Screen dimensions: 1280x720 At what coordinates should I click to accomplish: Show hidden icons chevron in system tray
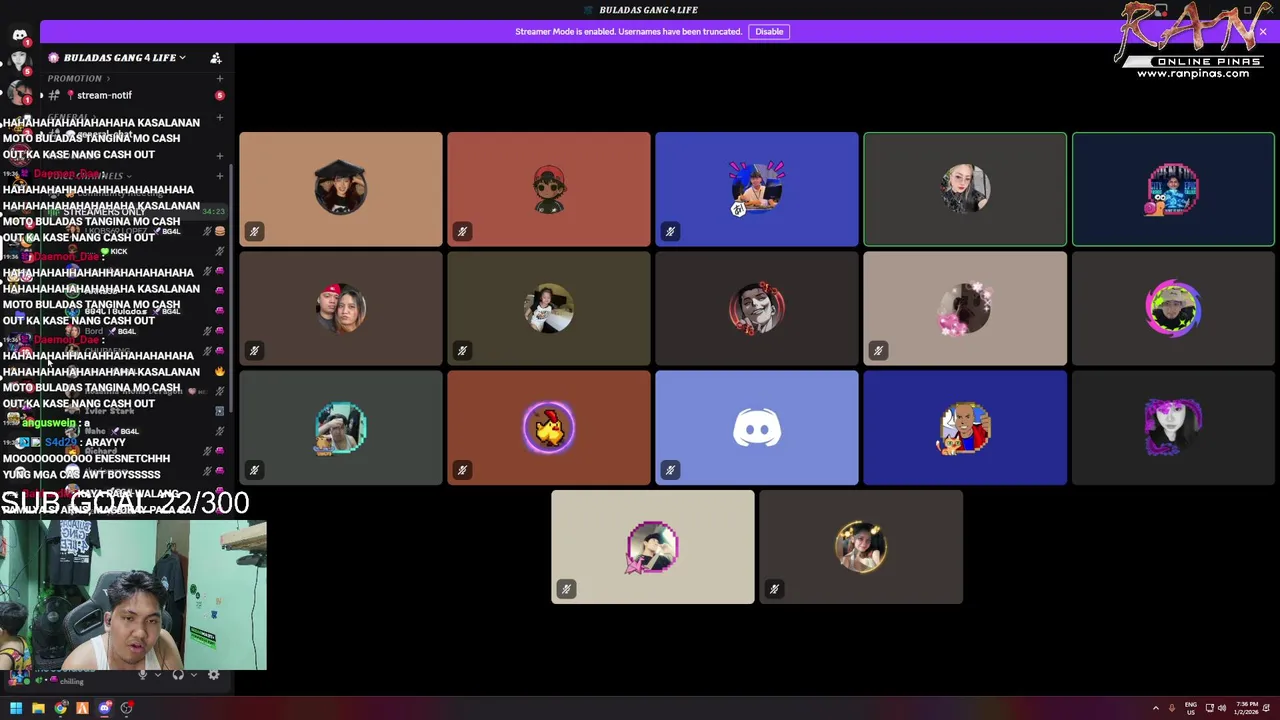click(x=1156, y=708)
